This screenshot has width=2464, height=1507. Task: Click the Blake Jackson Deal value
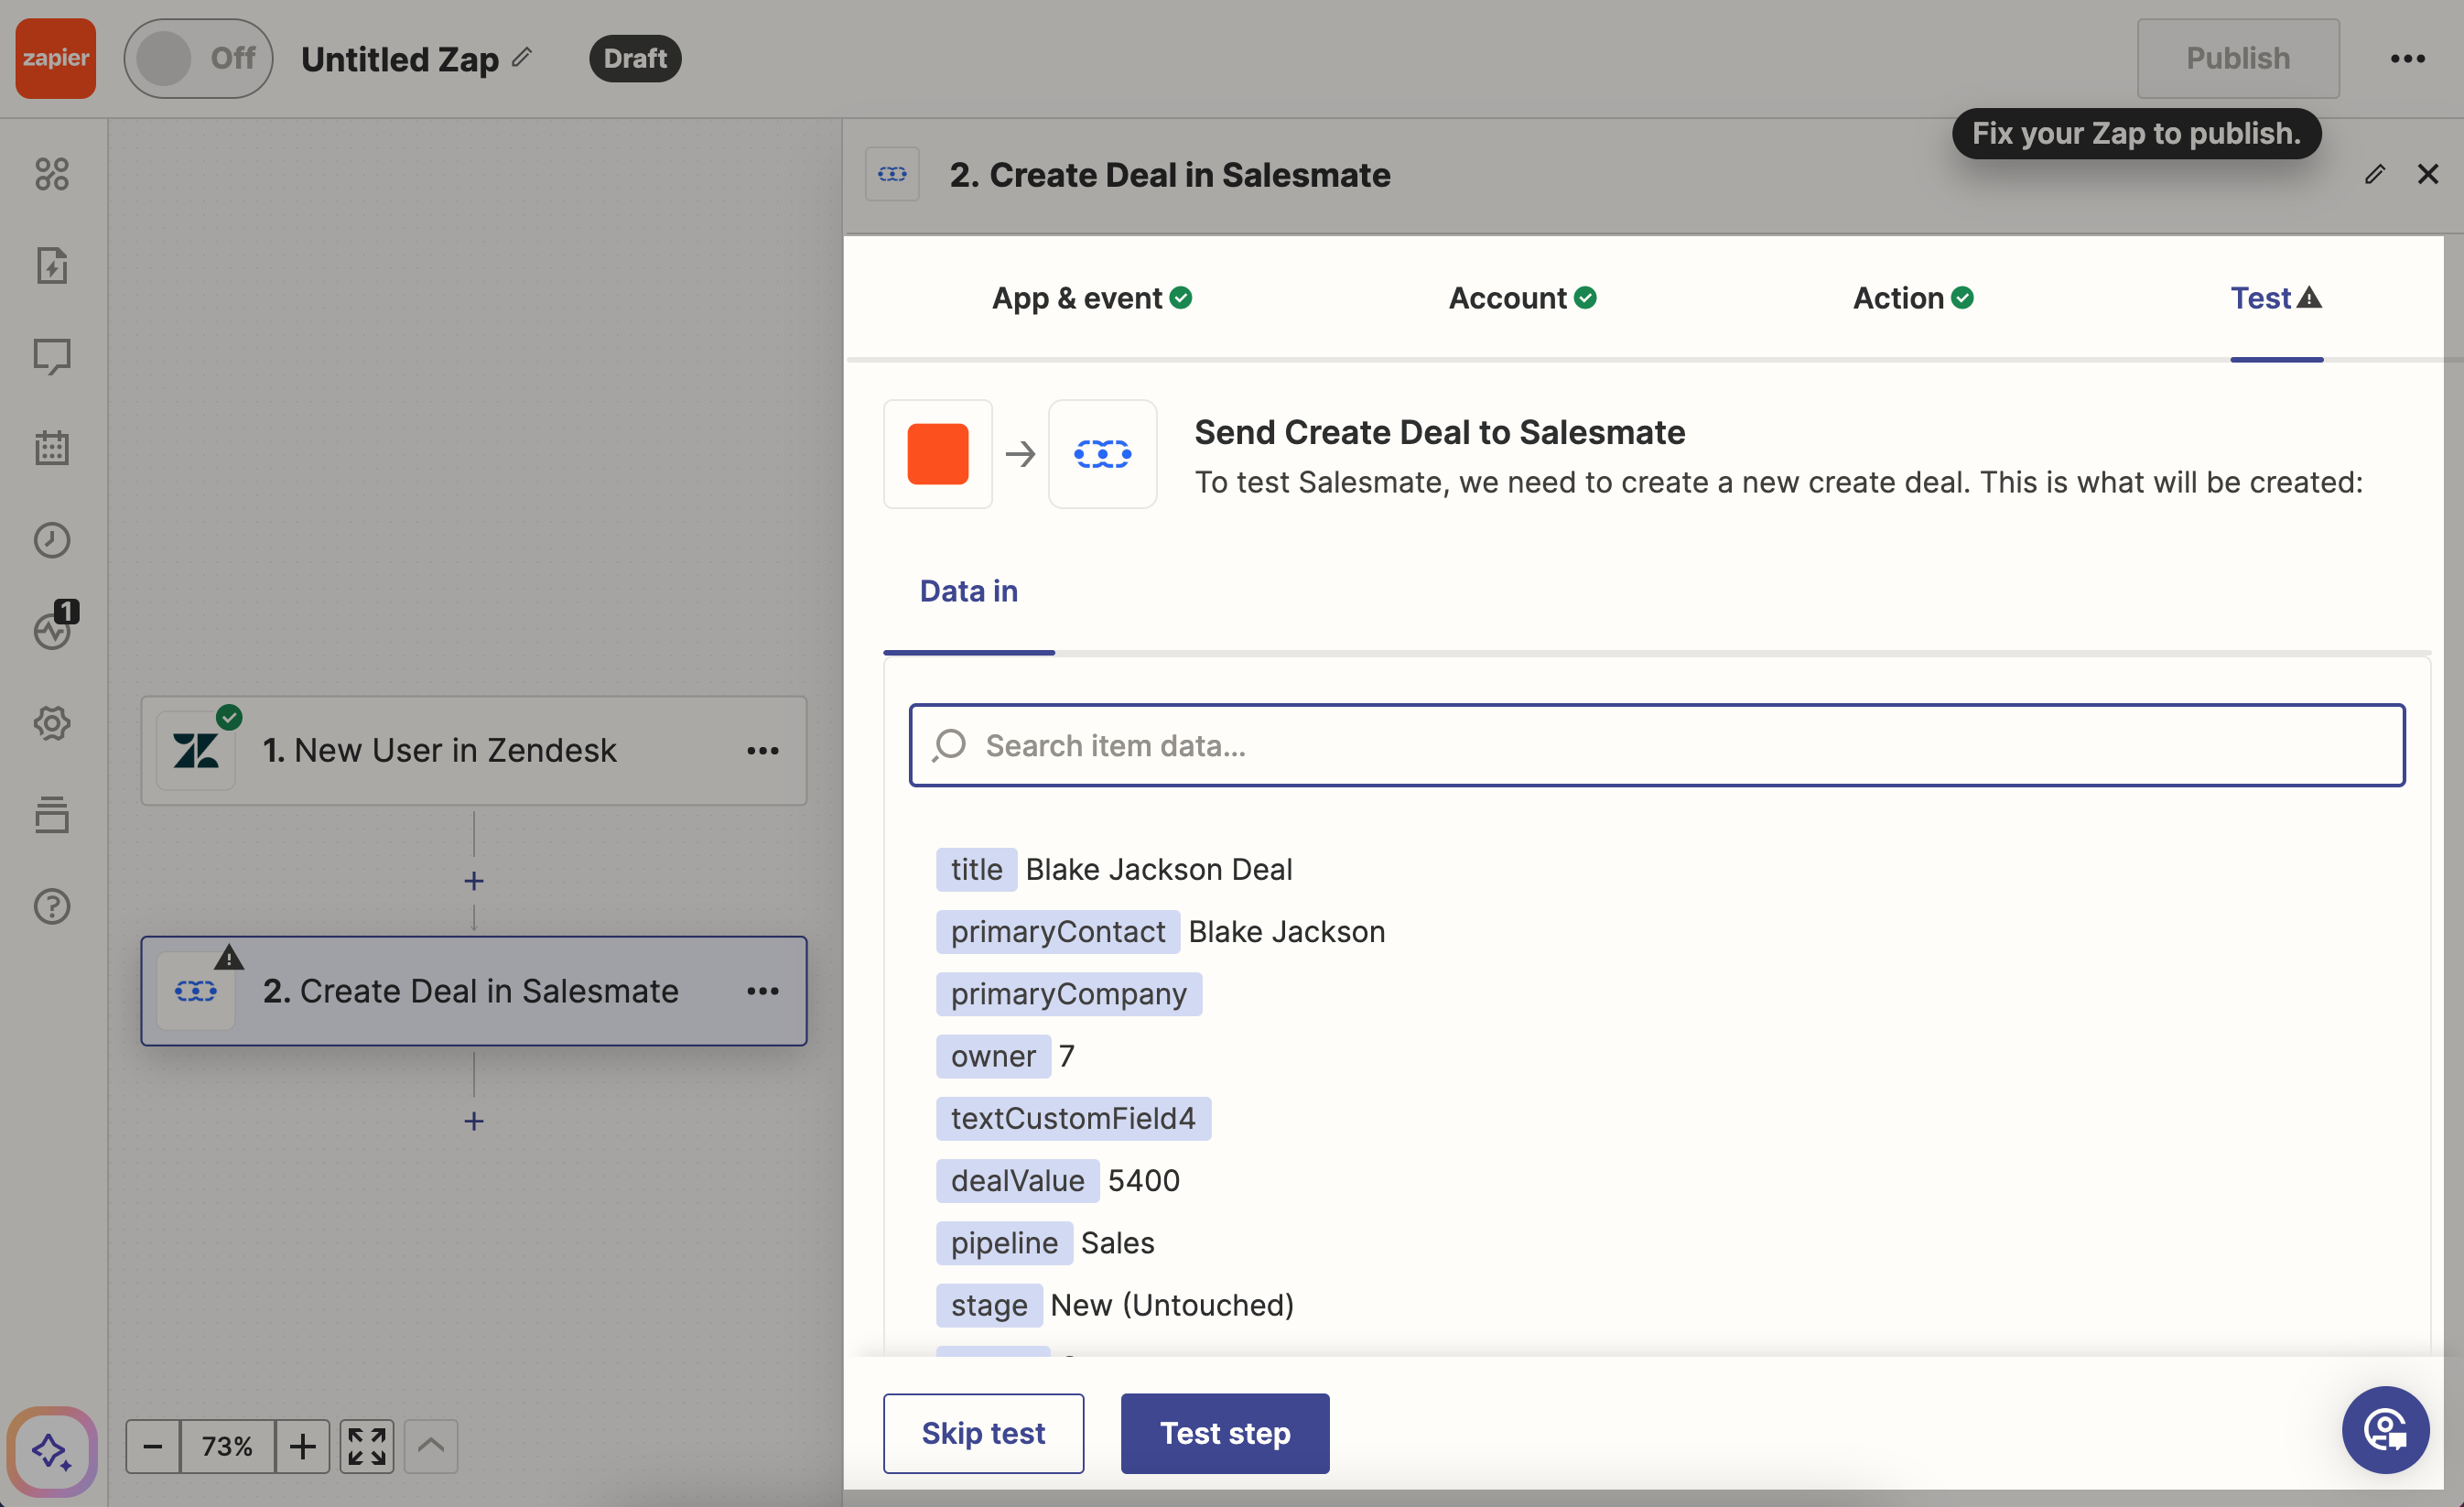(1159, 870)
